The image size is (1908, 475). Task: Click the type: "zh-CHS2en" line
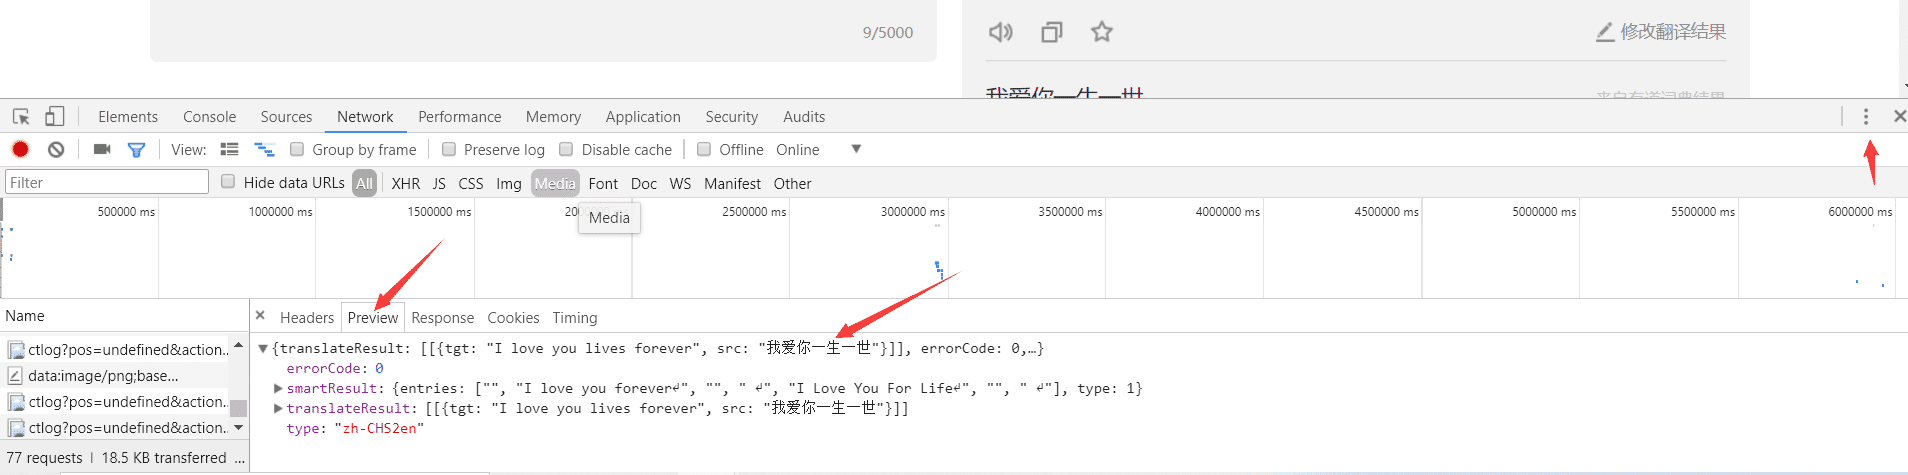pos(355,428)
